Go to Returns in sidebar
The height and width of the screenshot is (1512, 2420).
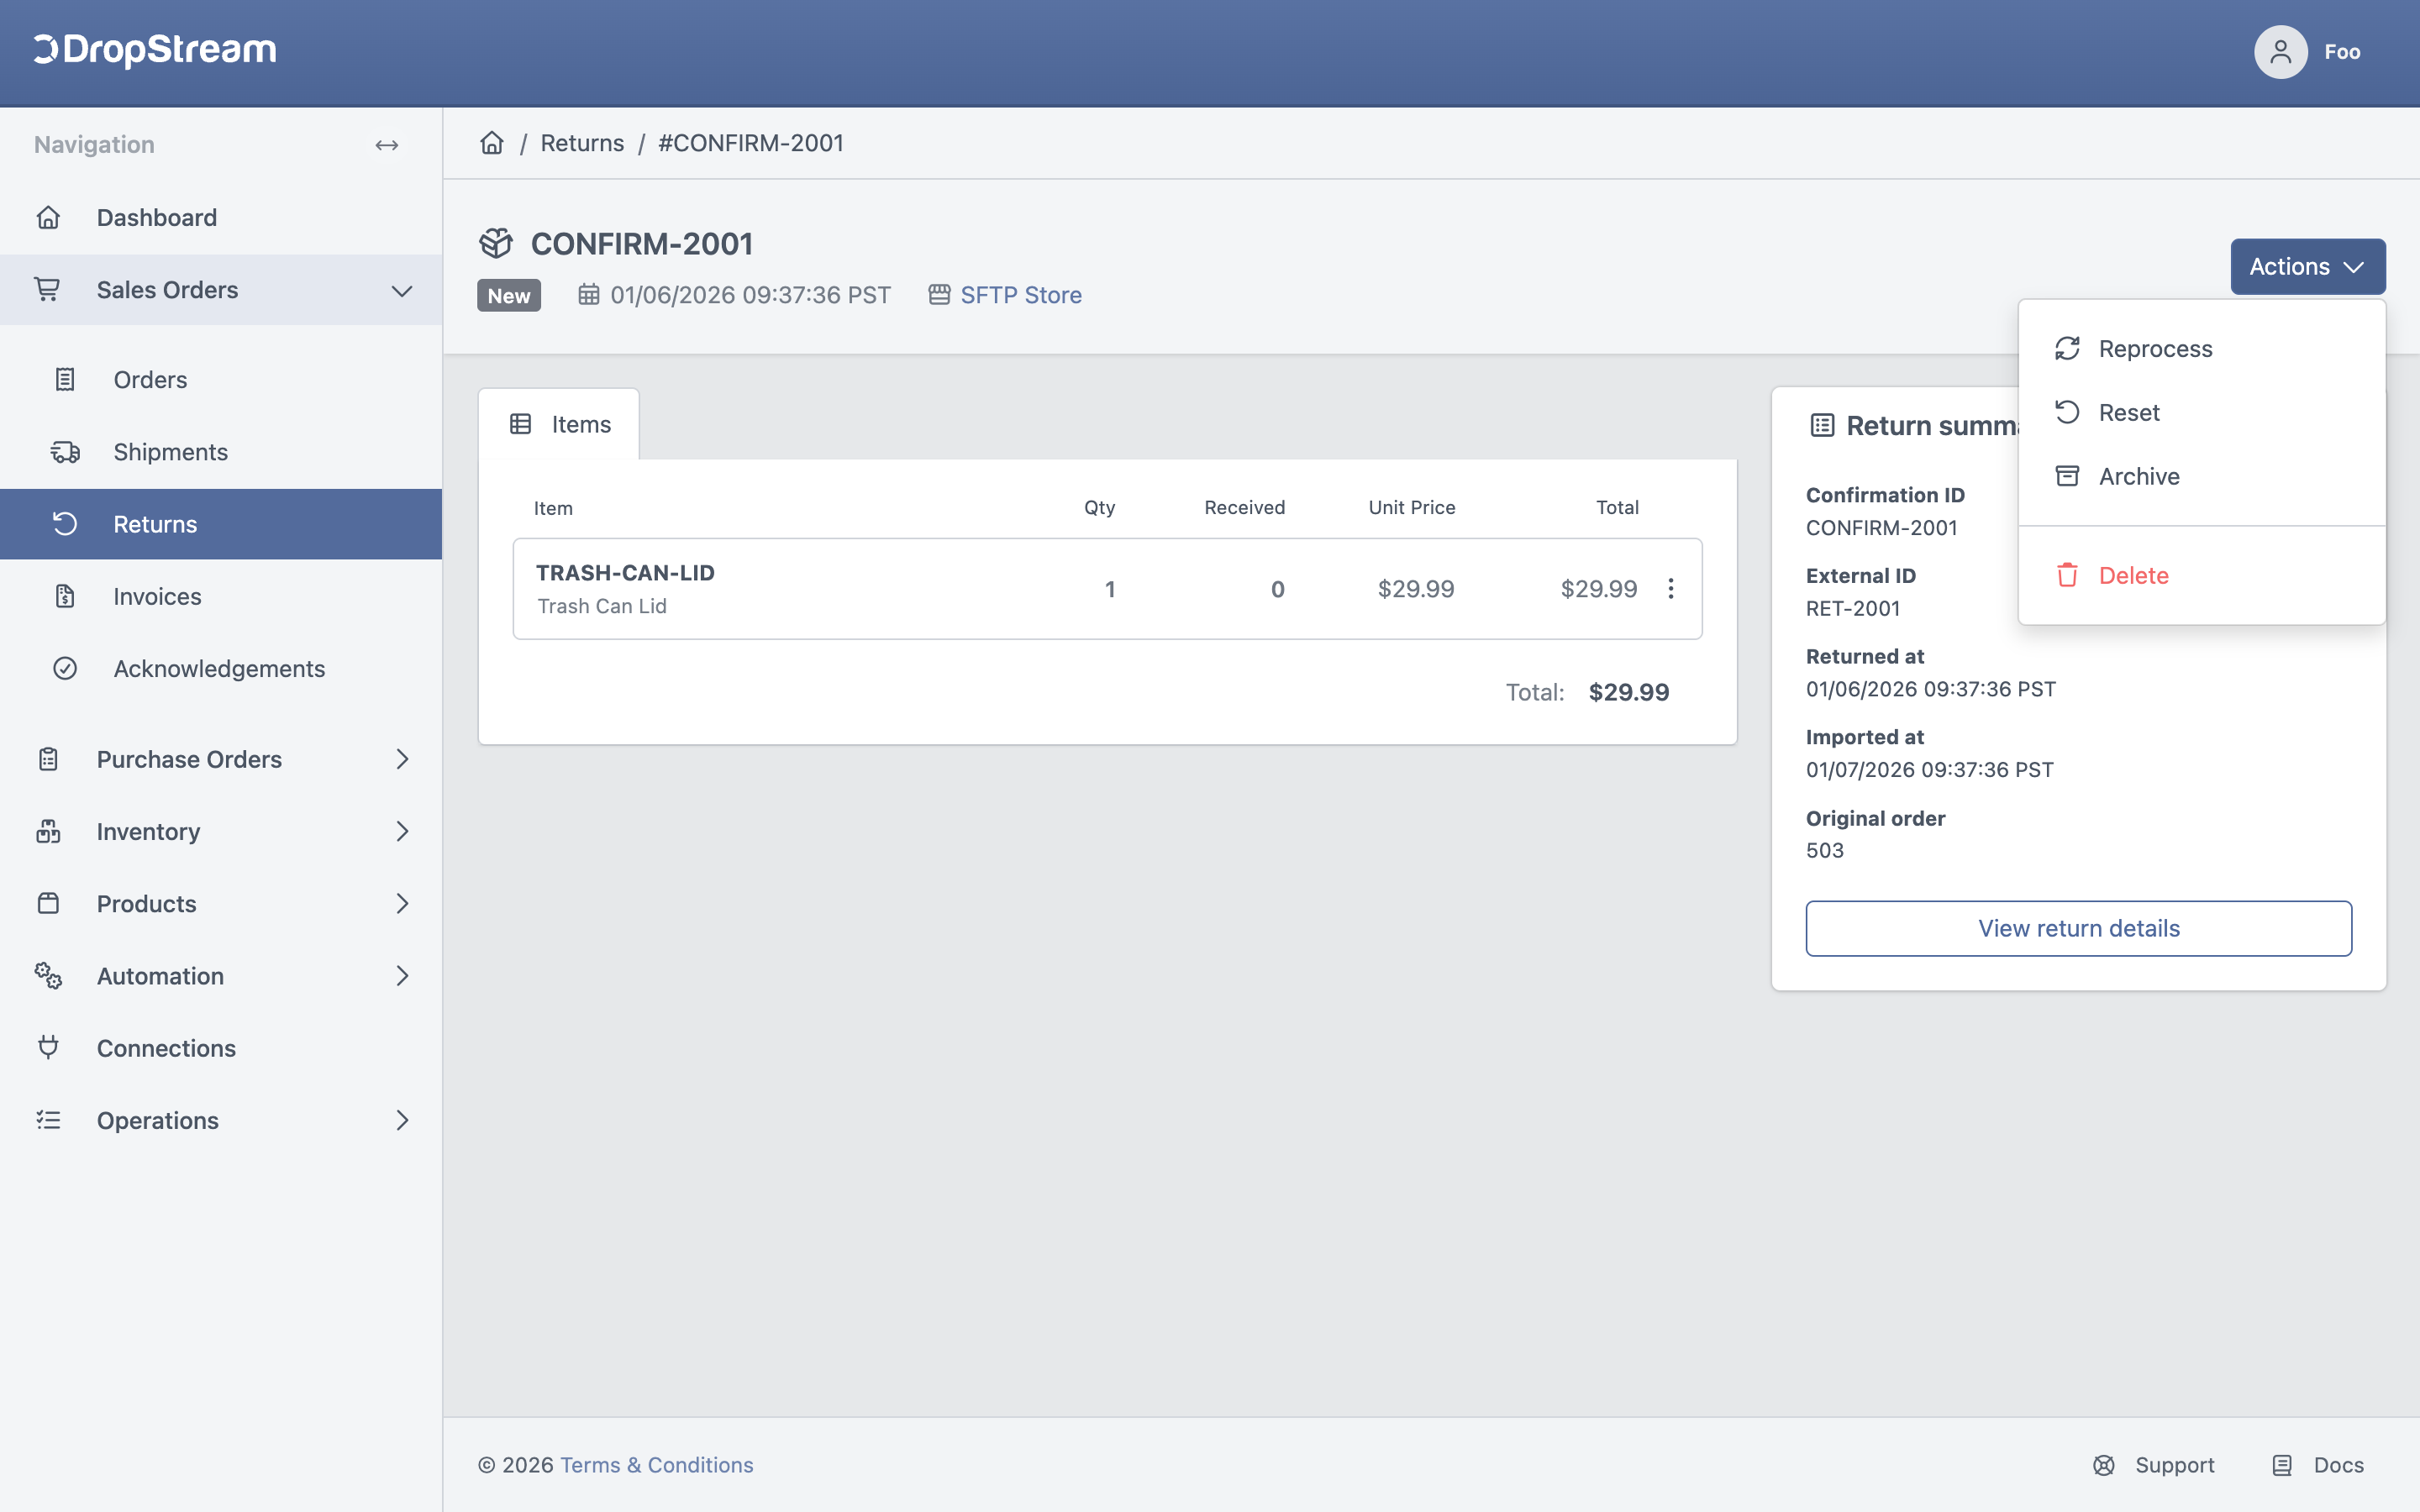click(x=221, y=524)
